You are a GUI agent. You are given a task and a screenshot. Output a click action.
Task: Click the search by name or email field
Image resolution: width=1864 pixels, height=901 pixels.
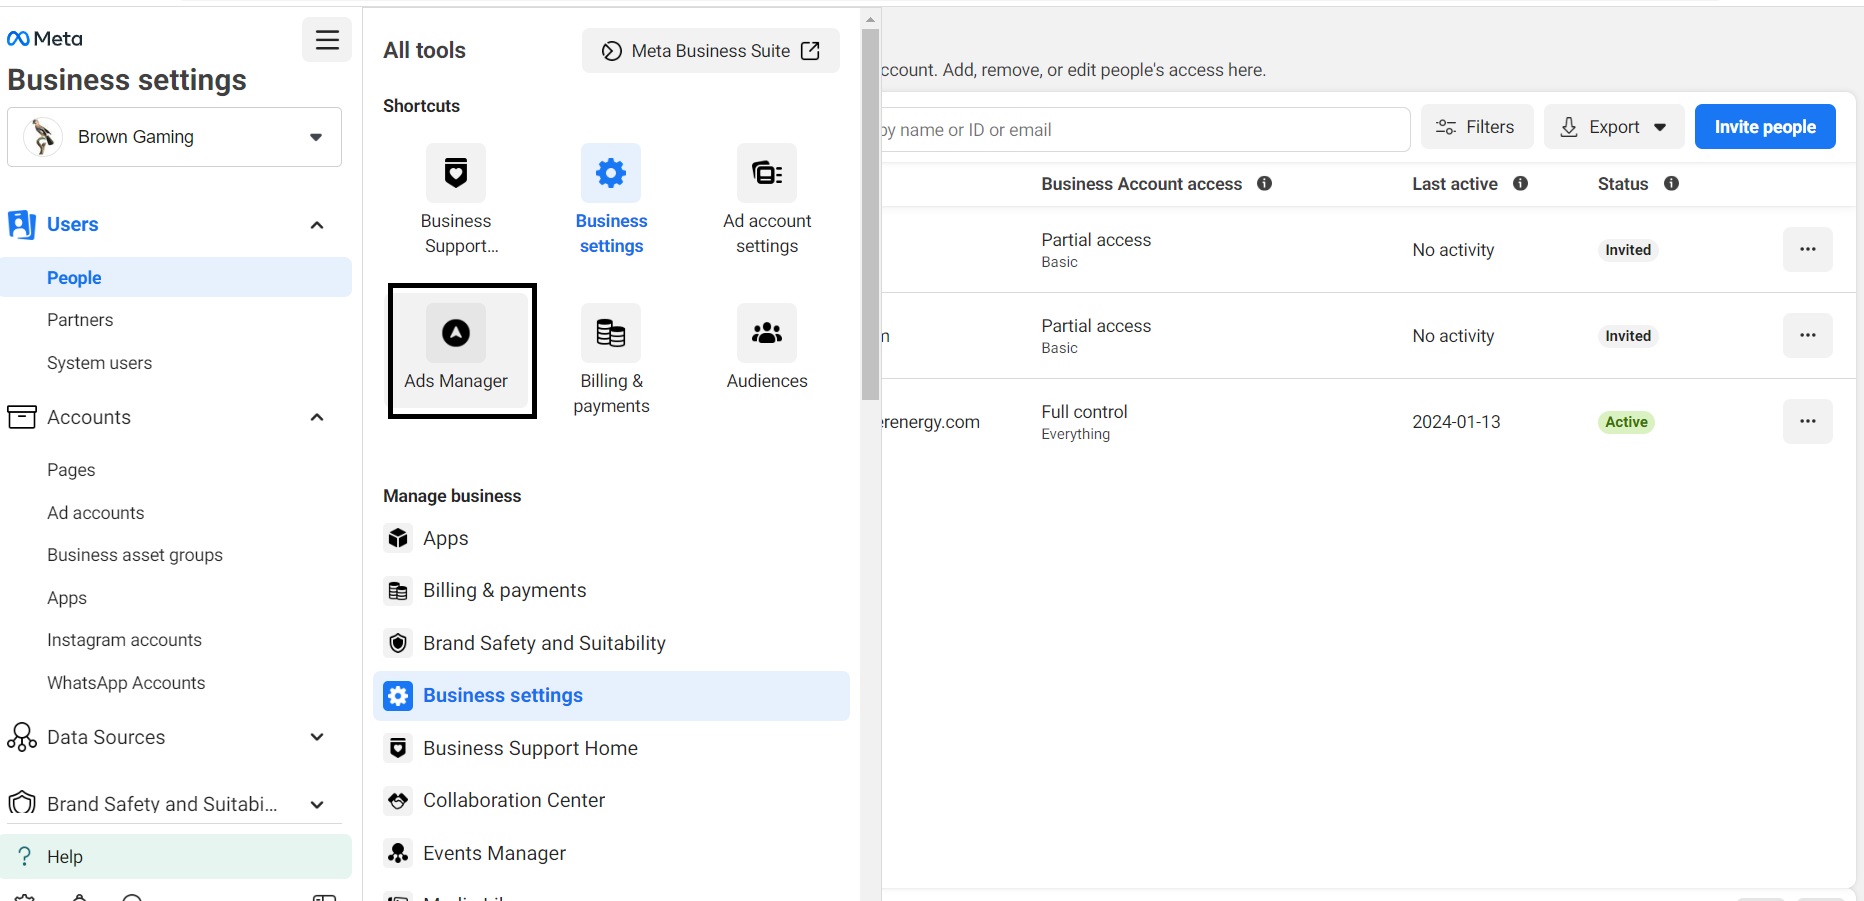click(x=1145, y=130)
